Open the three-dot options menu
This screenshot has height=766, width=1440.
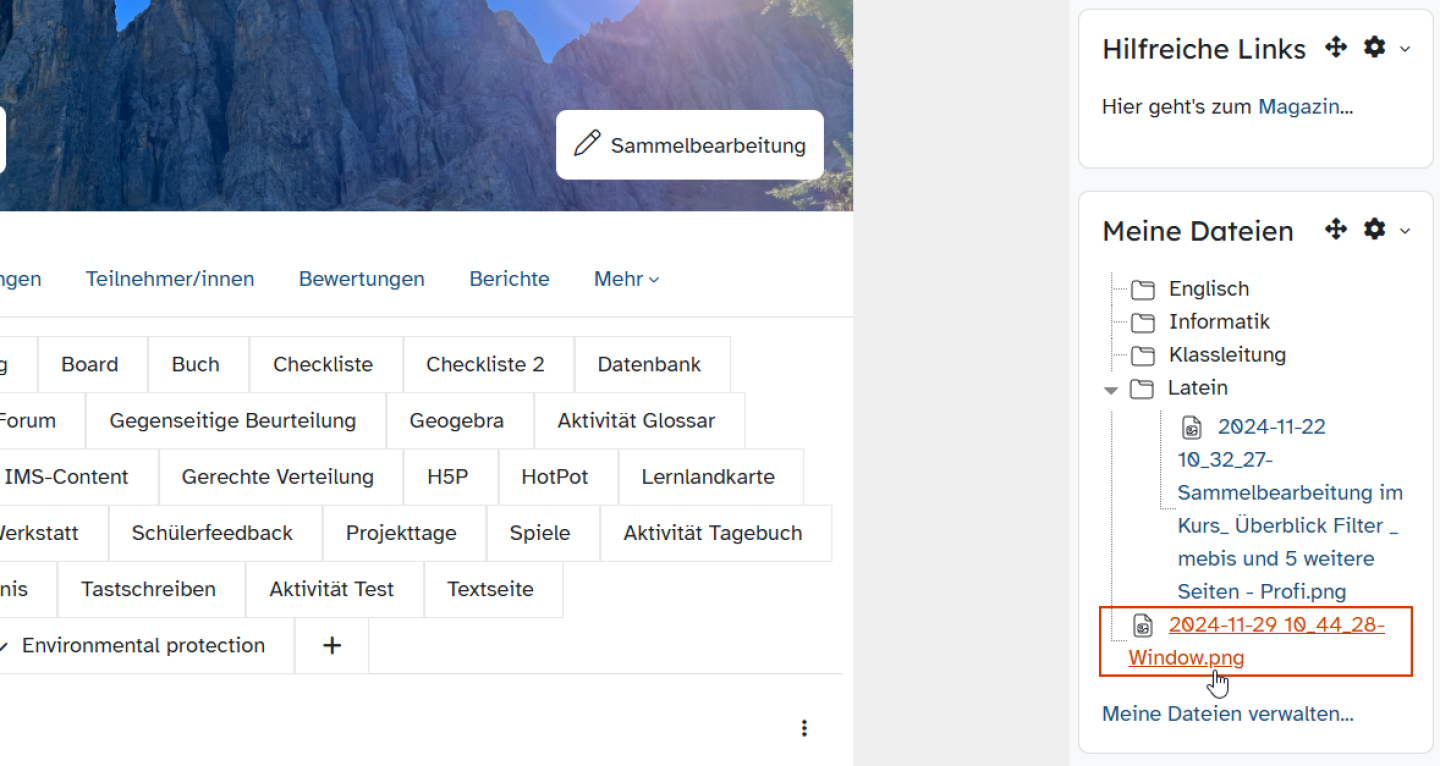click(x=804, y=728)
